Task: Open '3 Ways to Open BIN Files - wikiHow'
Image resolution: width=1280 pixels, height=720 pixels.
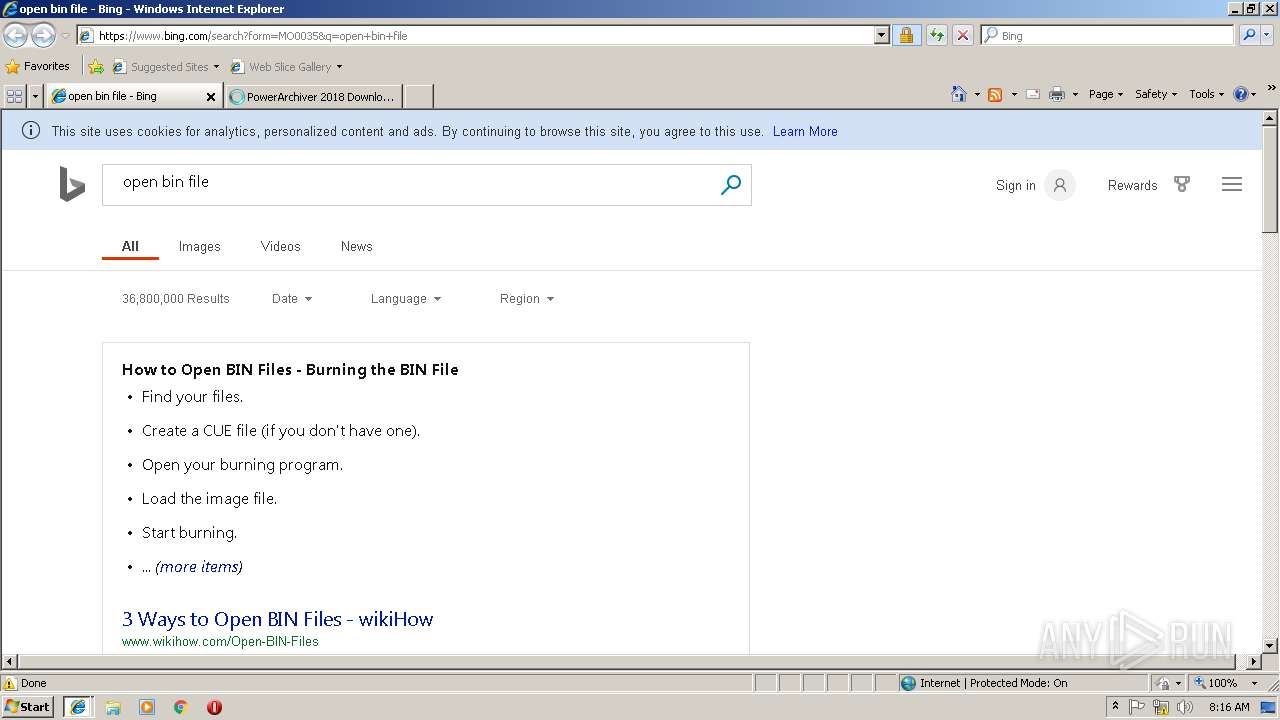Action: click(x=278, y=619)
